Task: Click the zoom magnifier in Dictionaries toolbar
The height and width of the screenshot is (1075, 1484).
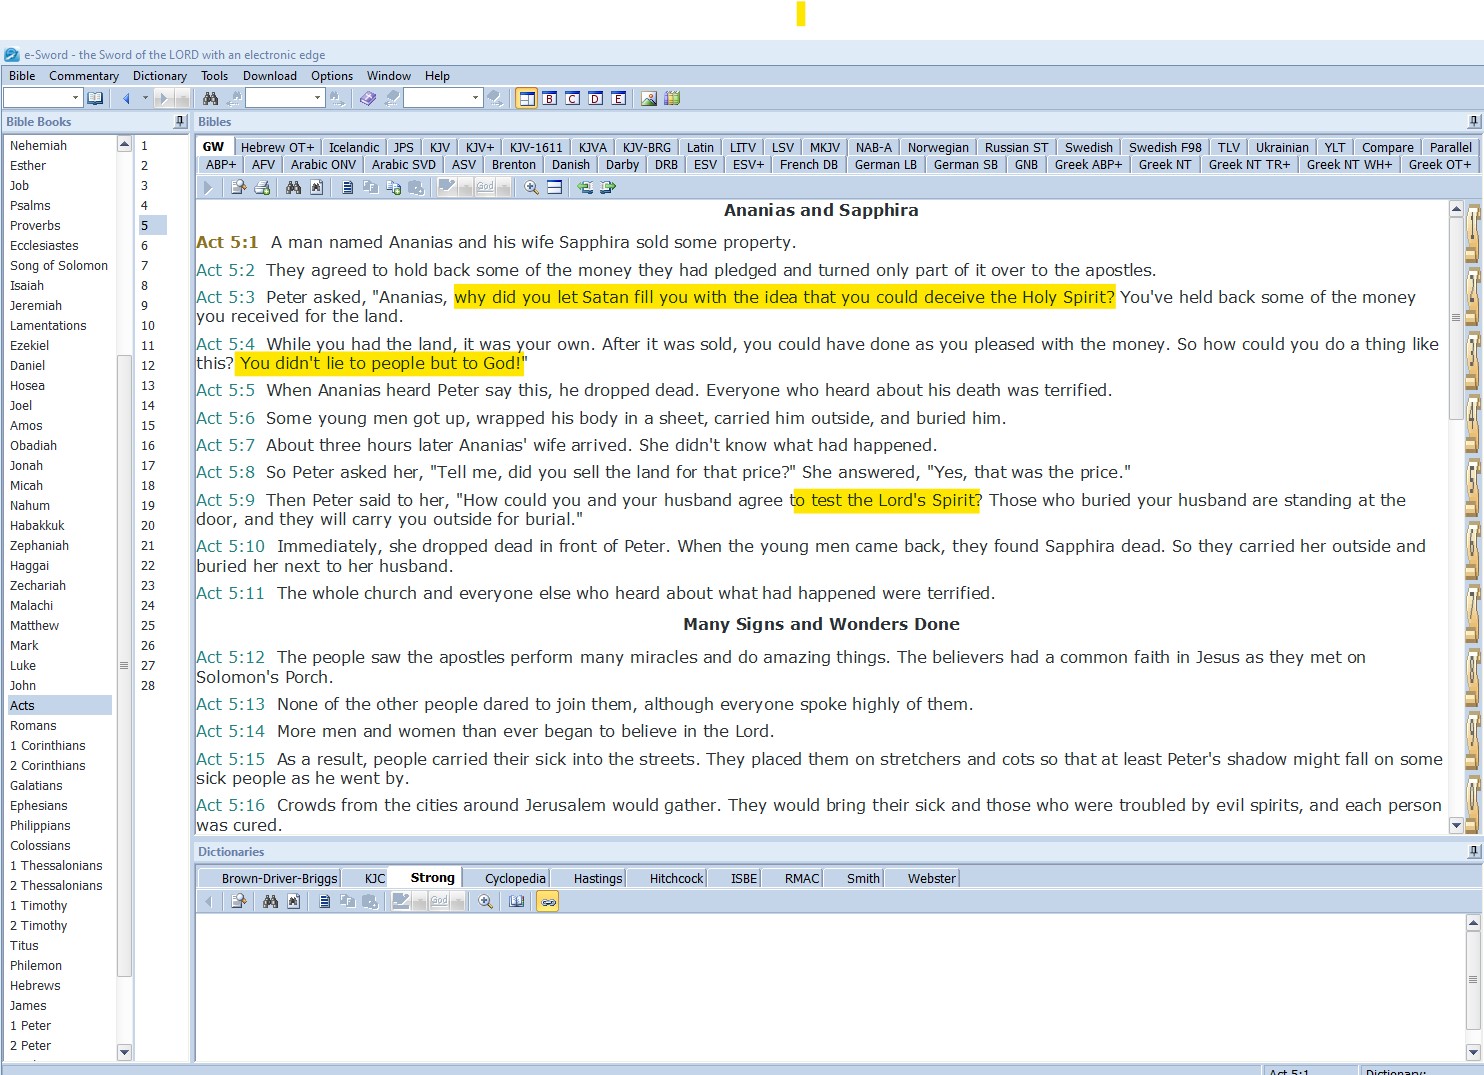Action: 485,901
